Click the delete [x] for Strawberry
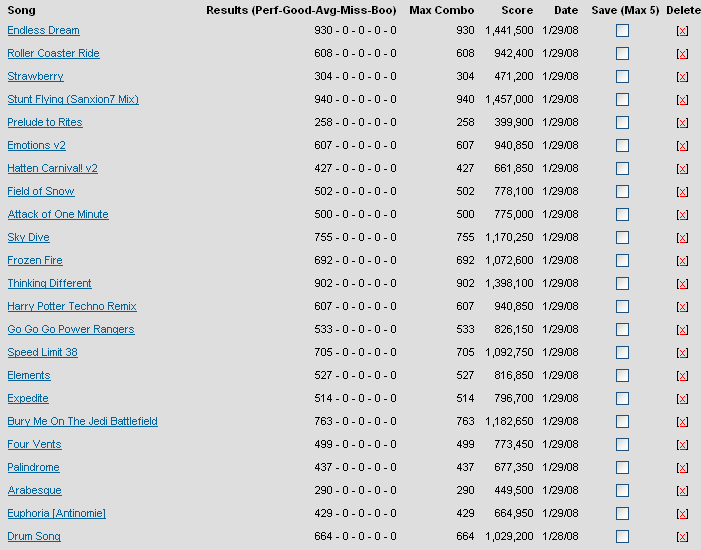701x550 pixels. tap(682, 77)
